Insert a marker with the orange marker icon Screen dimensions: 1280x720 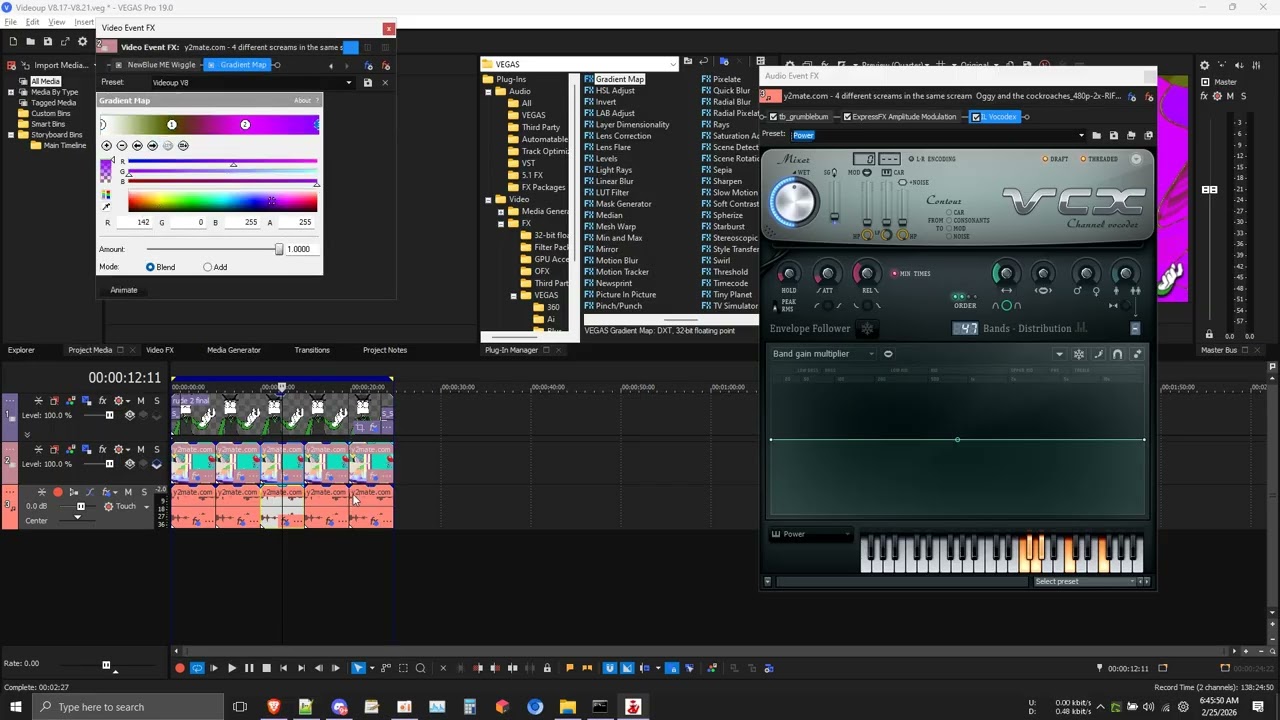coord(570,668)
